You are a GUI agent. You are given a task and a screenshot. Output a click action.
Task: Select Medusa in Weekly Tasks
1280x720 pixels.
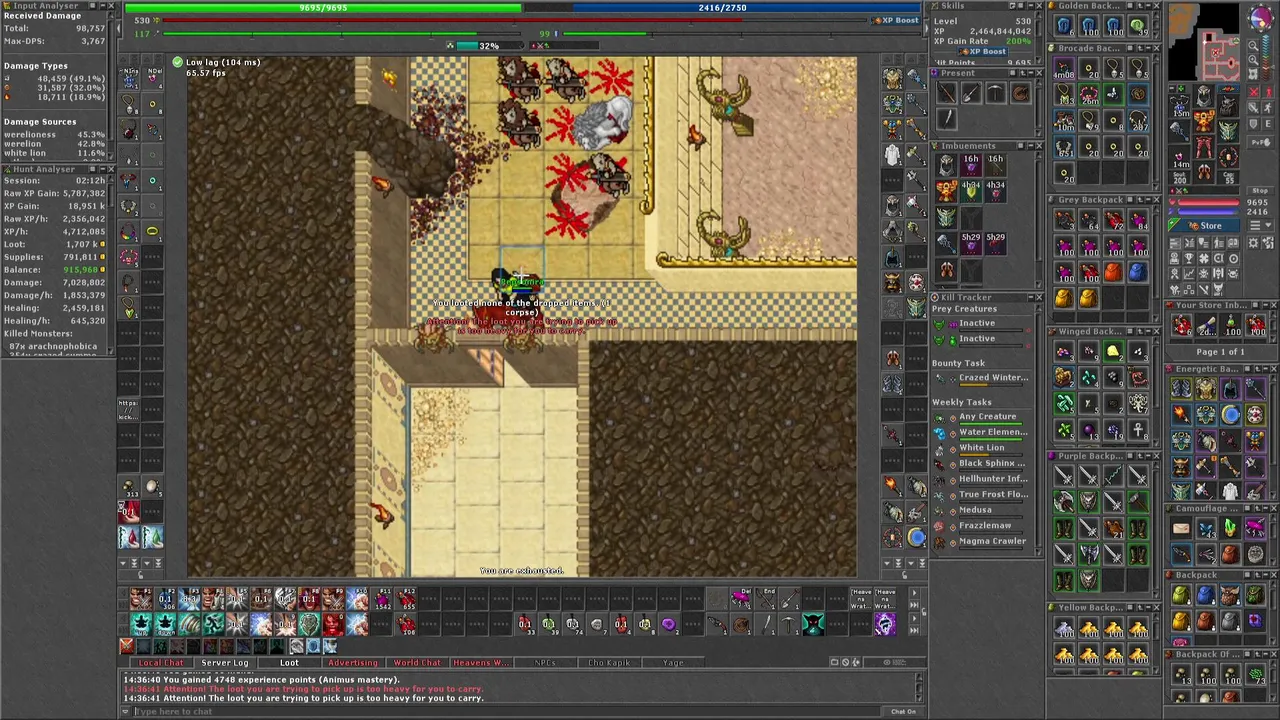tap(976, 510)
